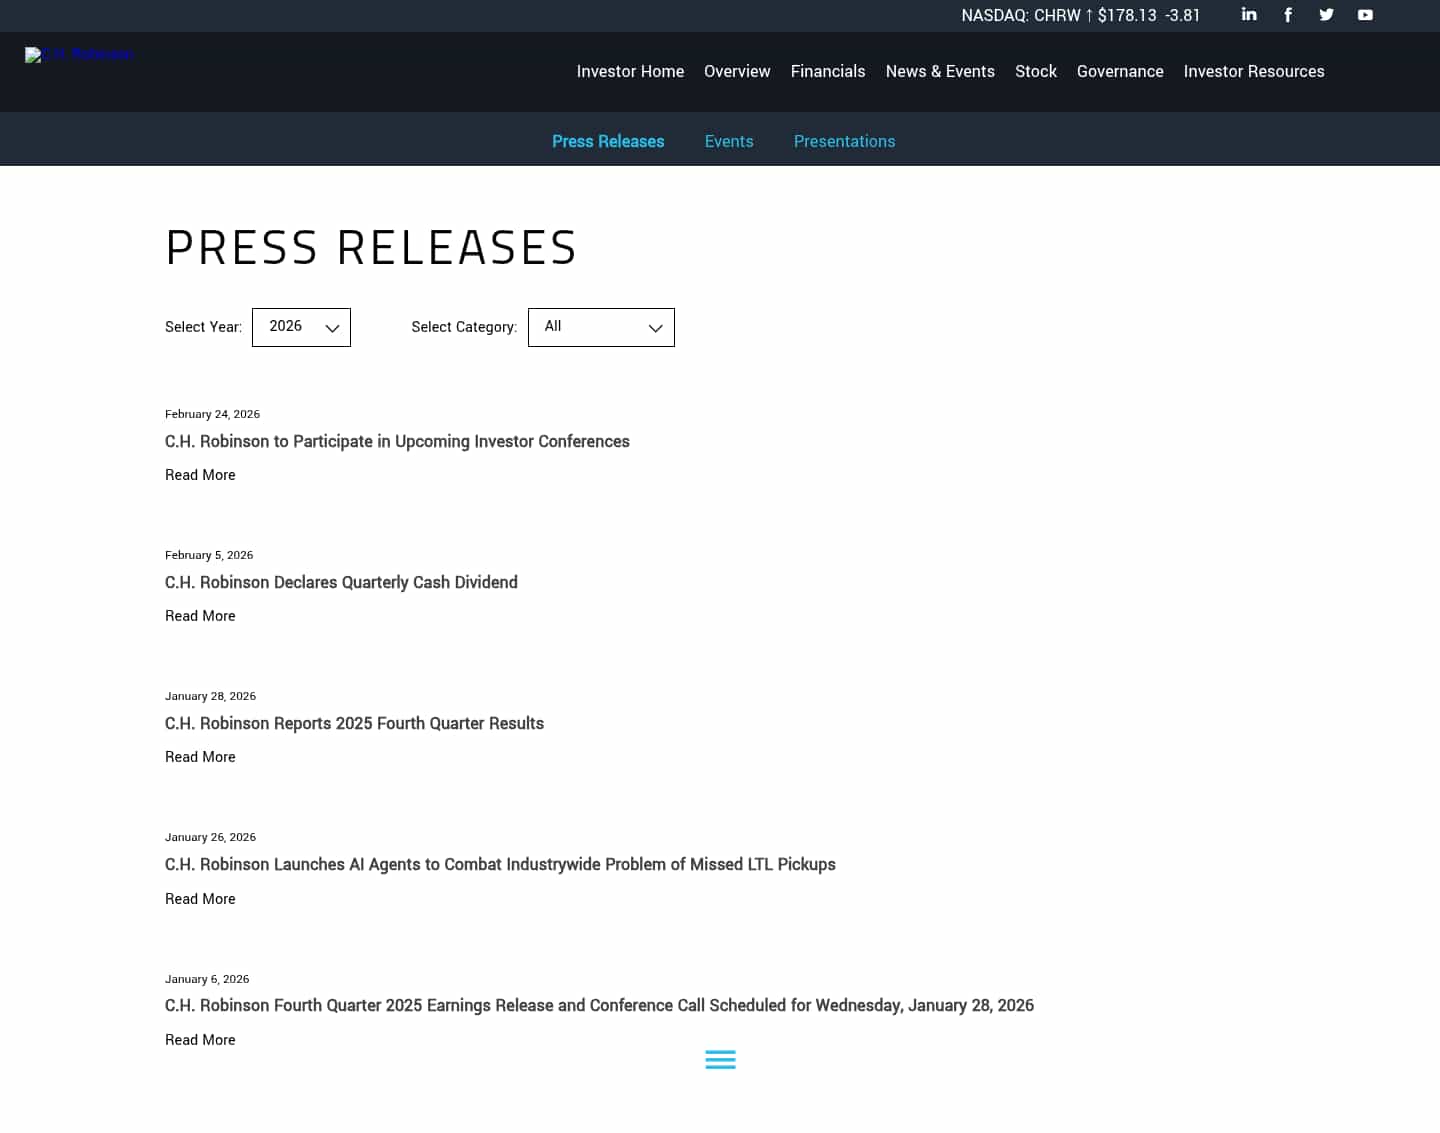Read More about the Quarterly Cash Dividend
The width and height of the screenshot is (1440, 1133).
(x=199, y=616)
